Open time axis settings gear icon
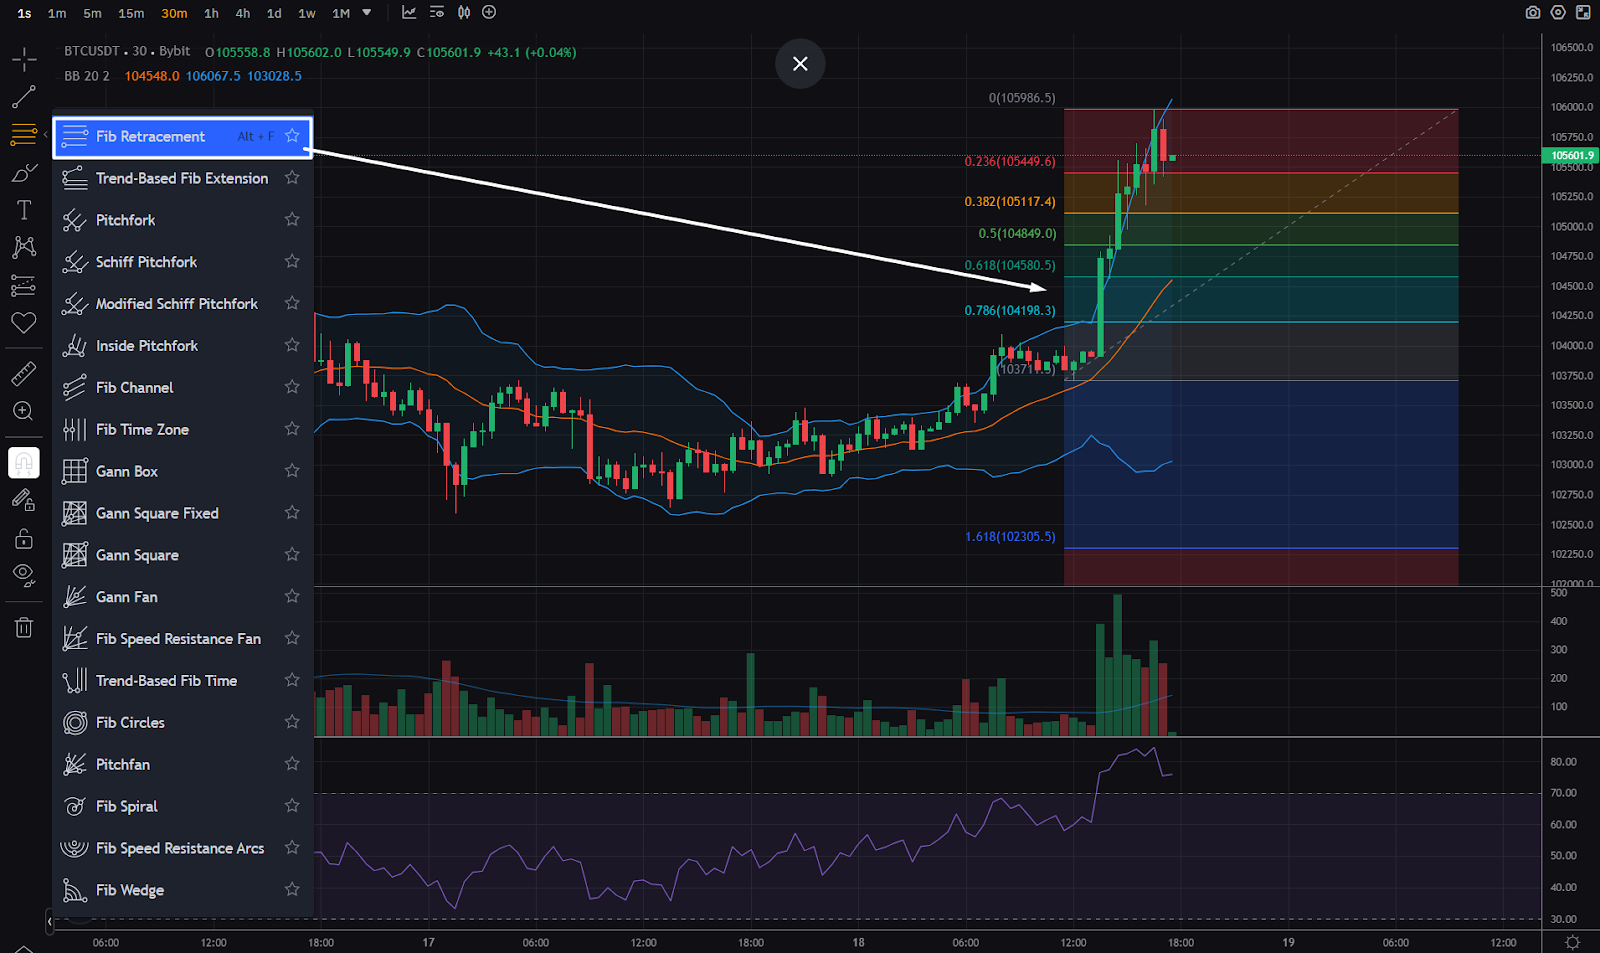 pyautogui.click(x=1573, y=943)
